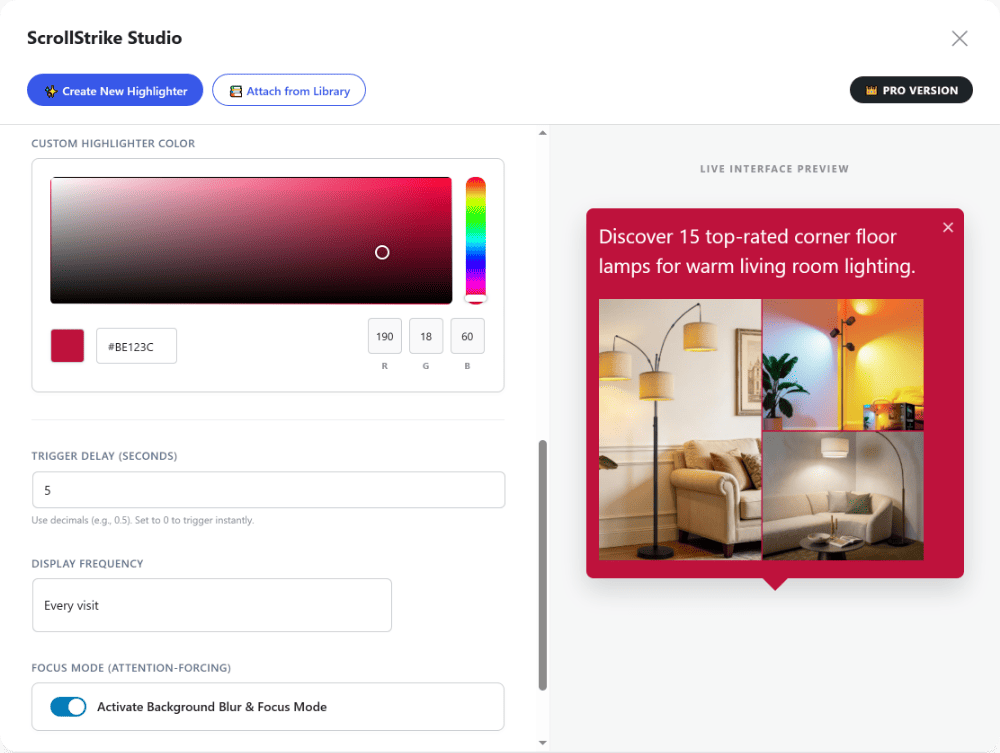
Task: Click the FOCUS MODE (ATTENTION-FORCING) label
Action: 131,668
